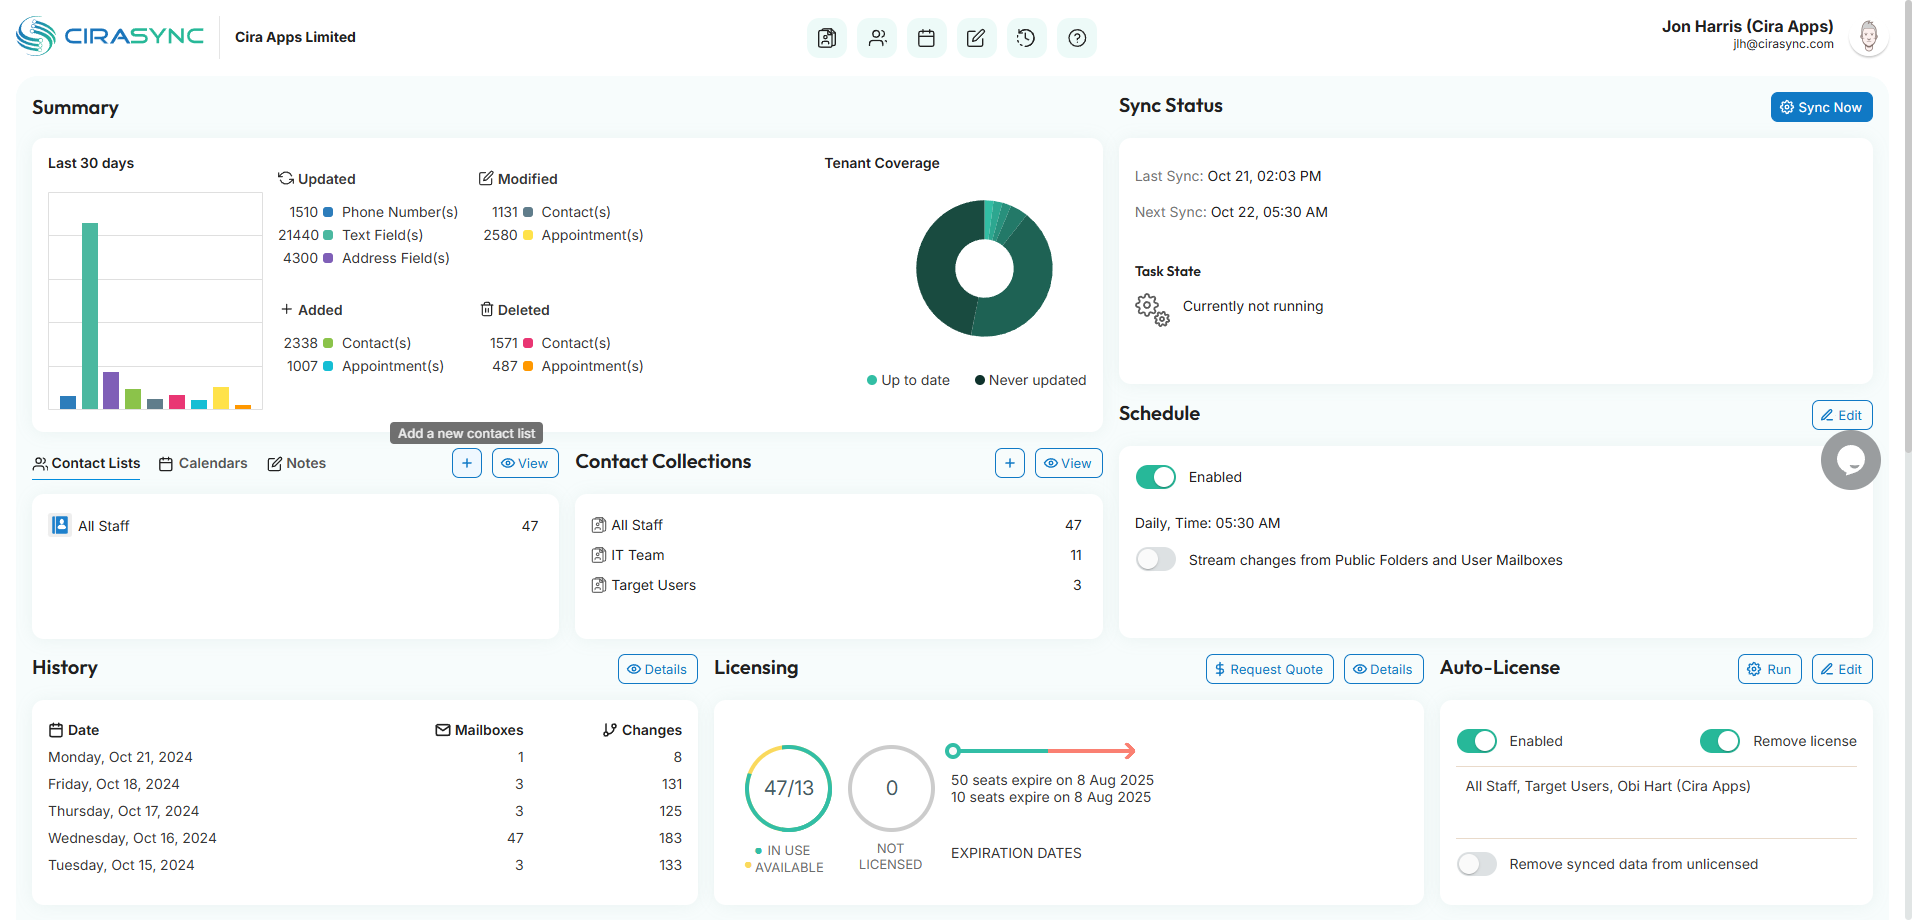This screenshot has width=1912, height=920.
Task: Switch to the Calendars tab
Action: point(203,463)
